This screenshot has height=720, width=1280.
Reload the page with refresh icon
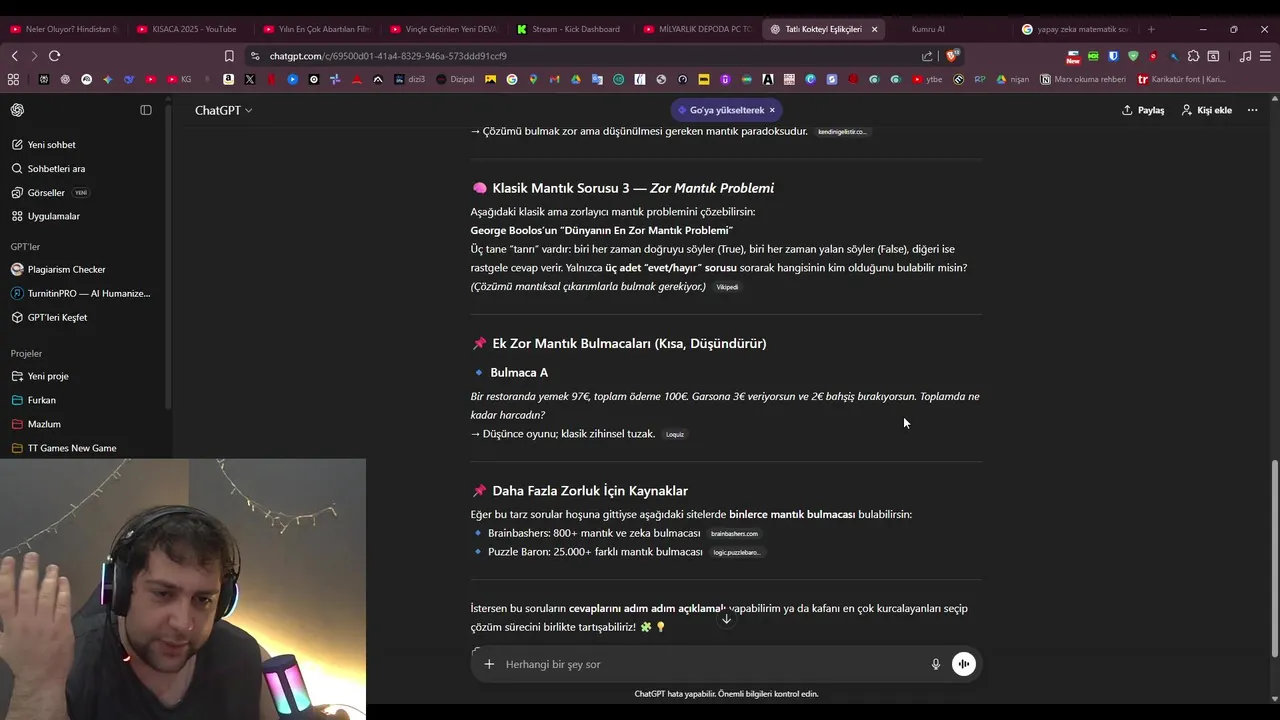pos(54,56)
